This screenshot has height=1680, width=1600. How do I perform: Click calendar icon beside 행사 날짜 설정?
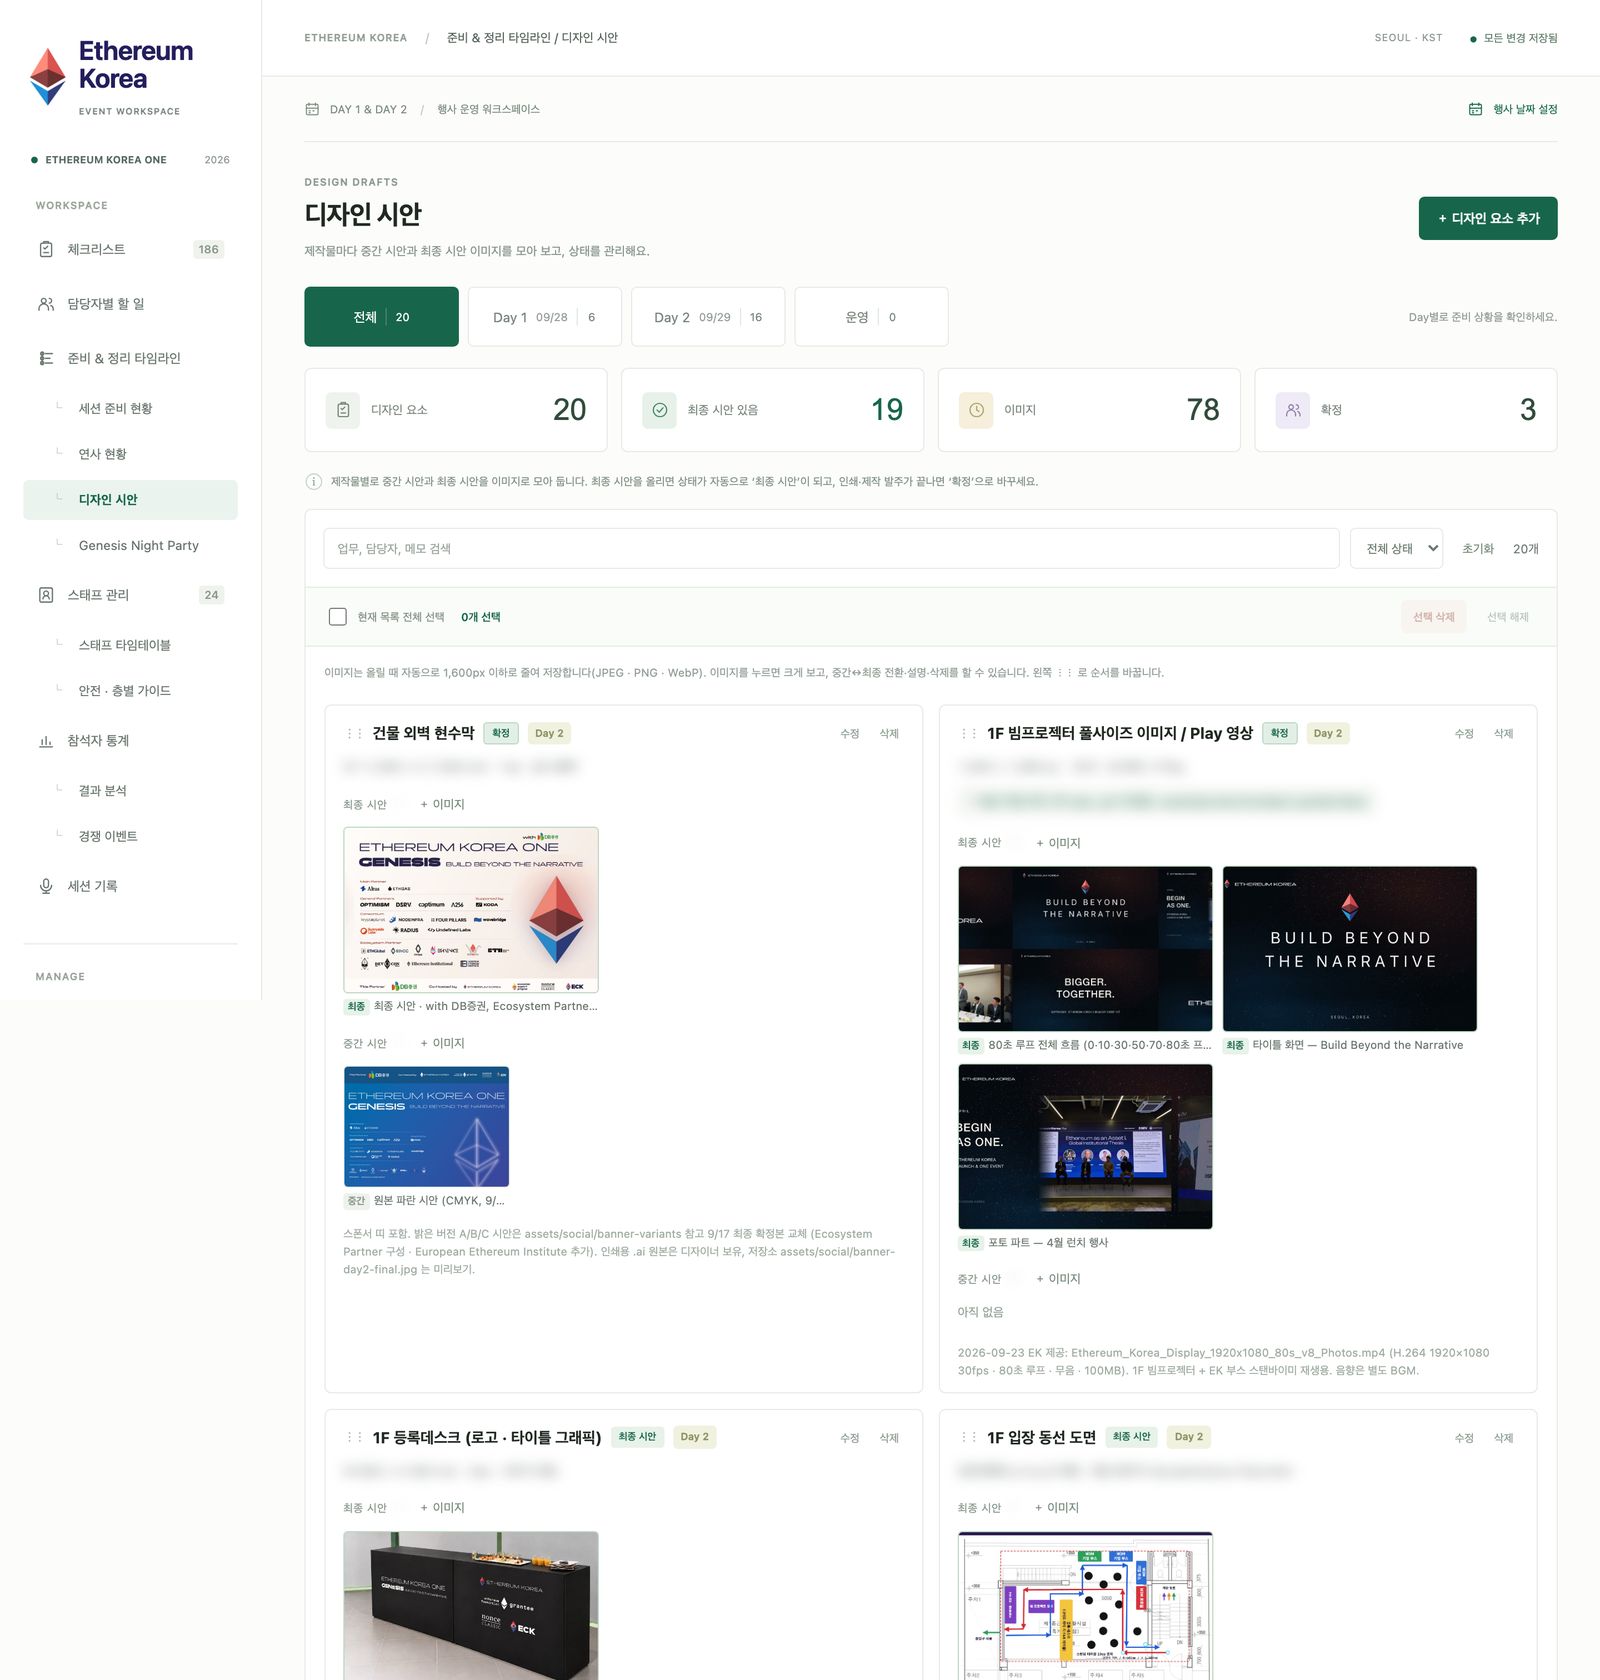tap(1475, 109)
